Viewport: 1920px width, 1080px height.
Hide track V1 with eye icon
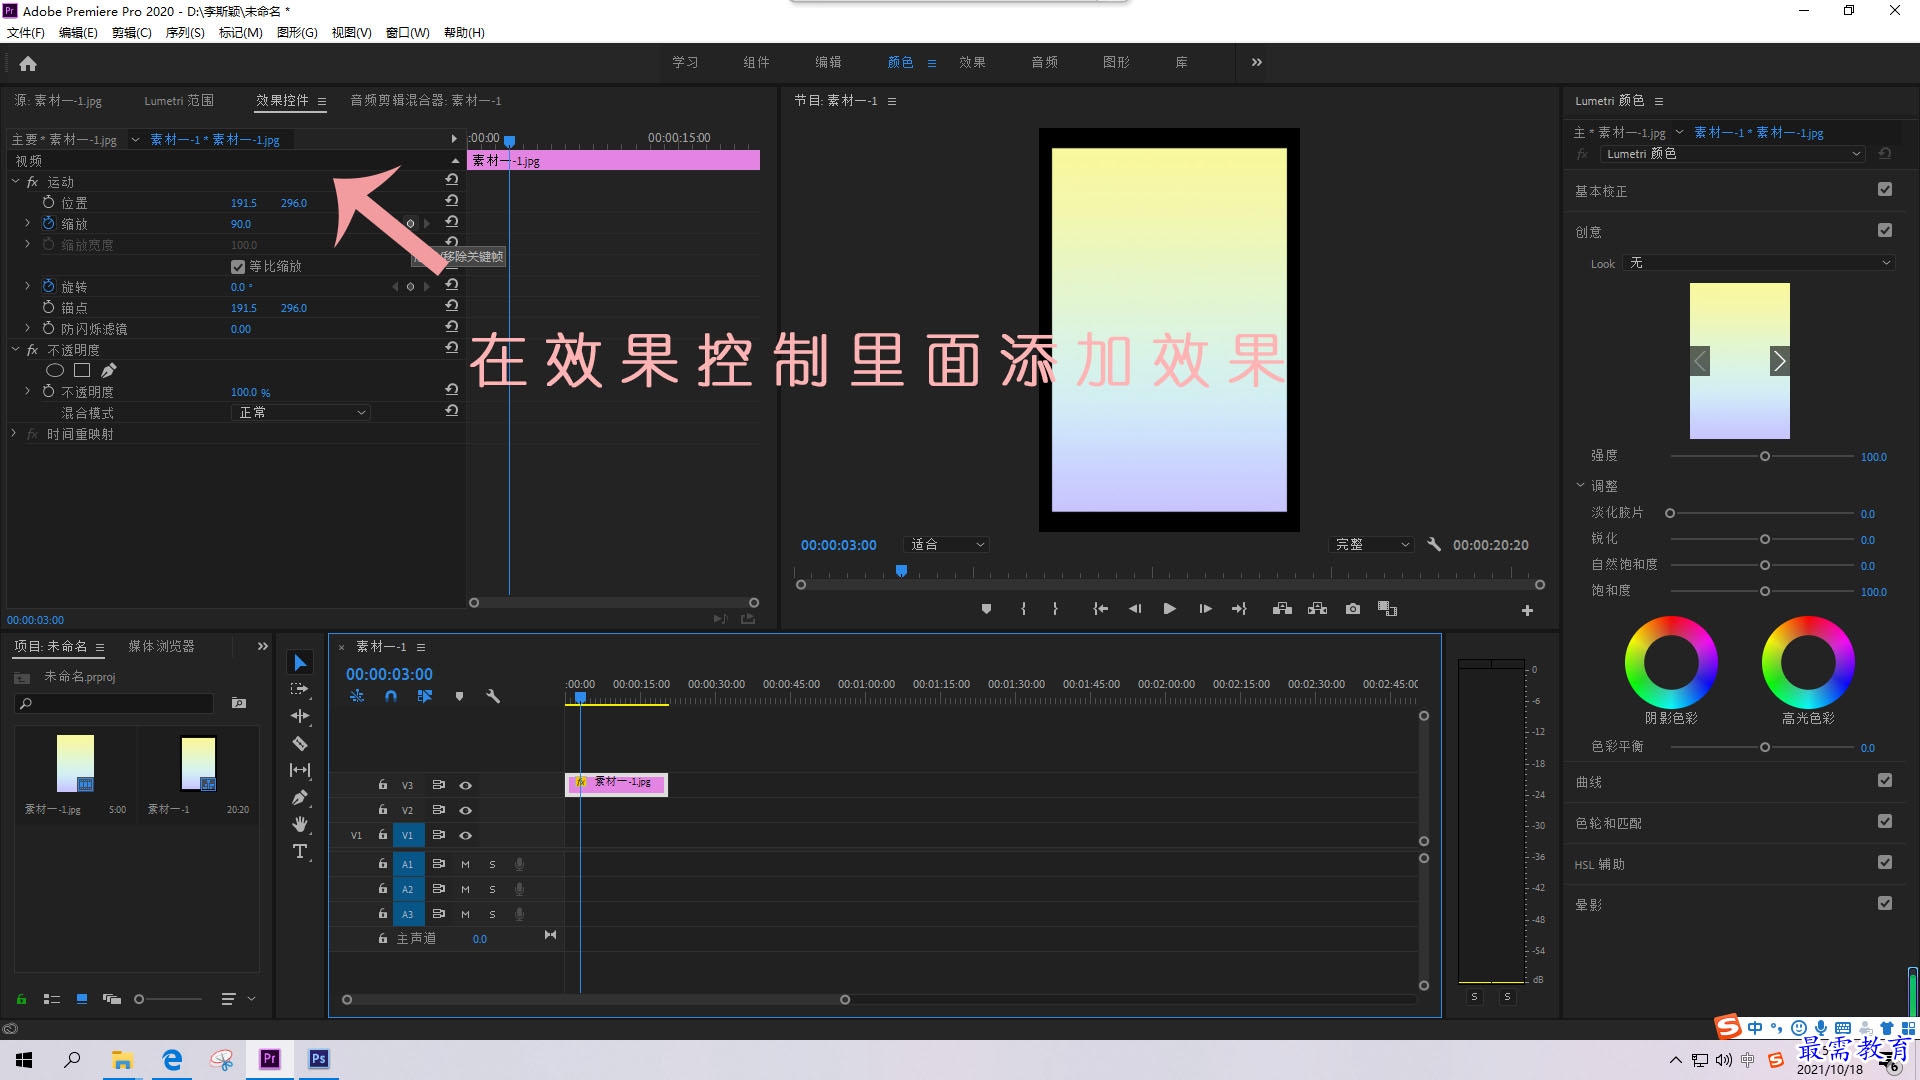pyautogui.click(x=465, y=835)
